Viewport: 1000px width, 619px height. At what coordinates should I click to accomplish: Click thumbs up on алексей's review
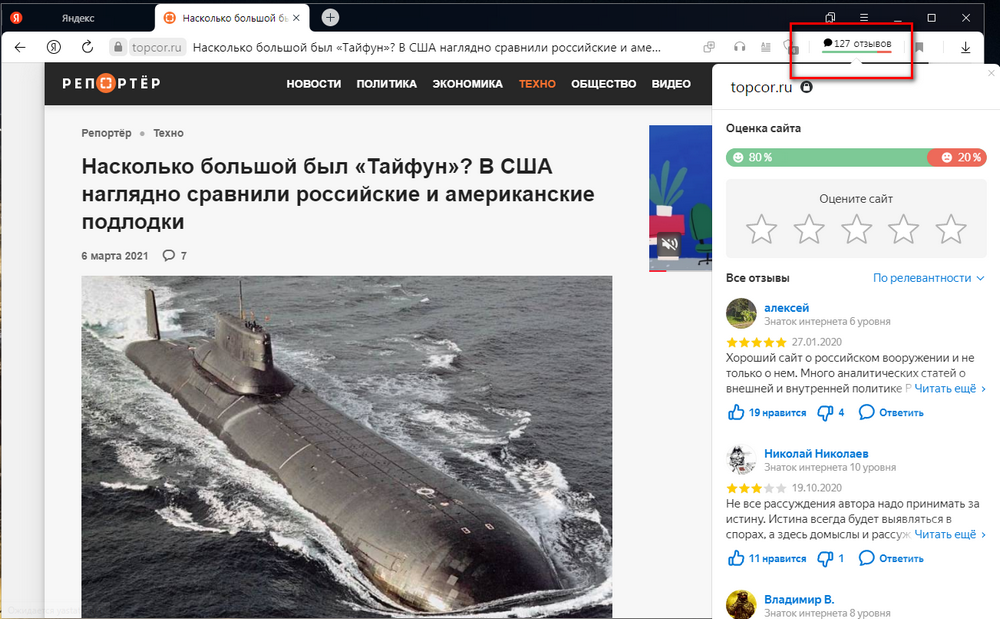tap(737, 412)
